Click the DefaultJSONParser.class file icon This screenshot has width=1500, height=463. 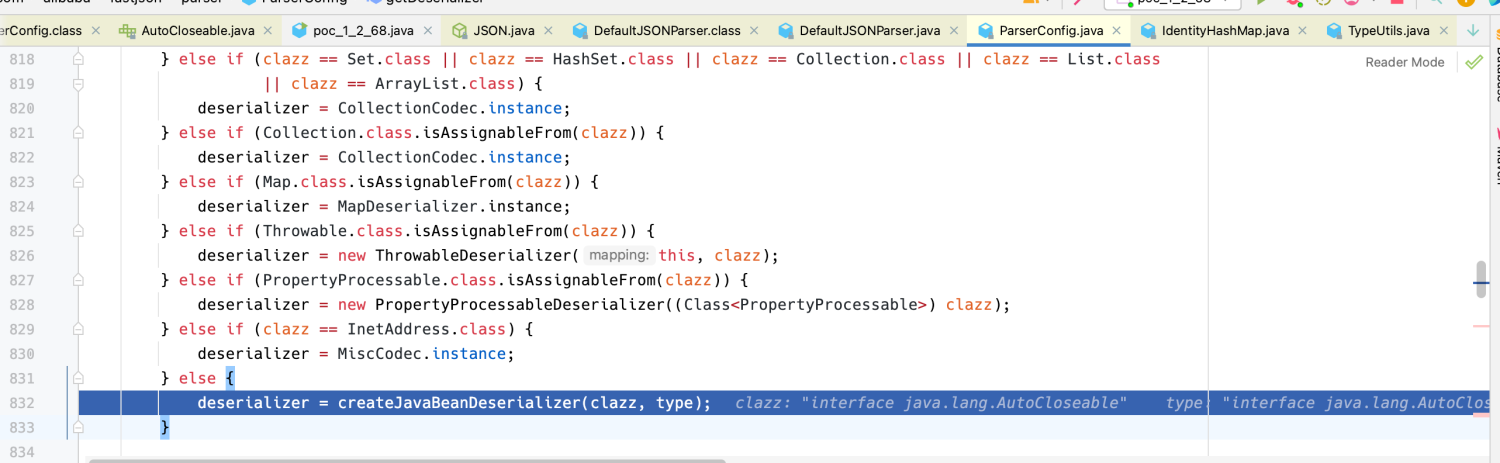[578, 31]
